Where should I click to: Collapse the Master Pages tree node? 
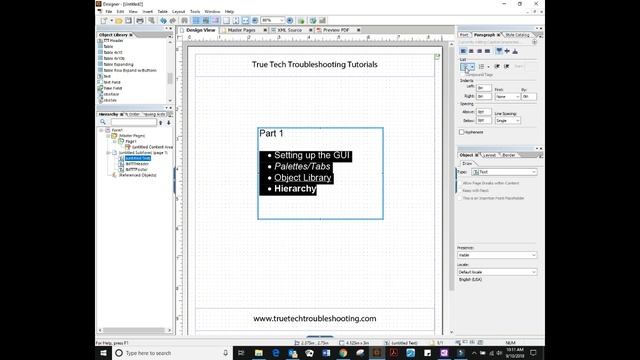(x=109, y=136)
